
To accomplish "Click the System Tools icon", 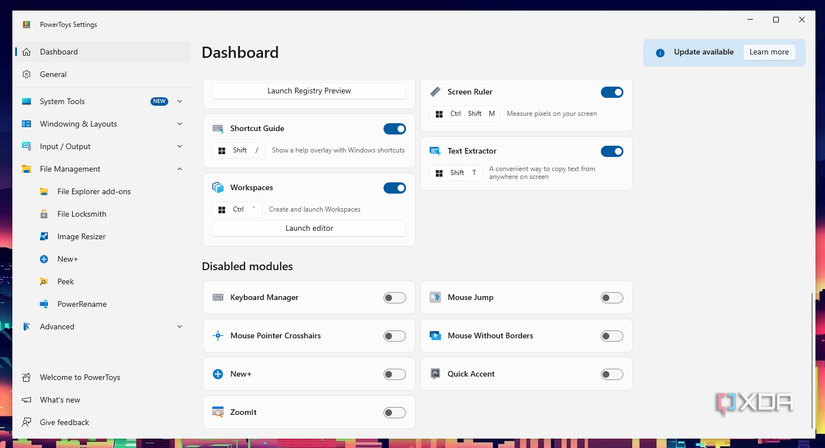I will point(26,102).
